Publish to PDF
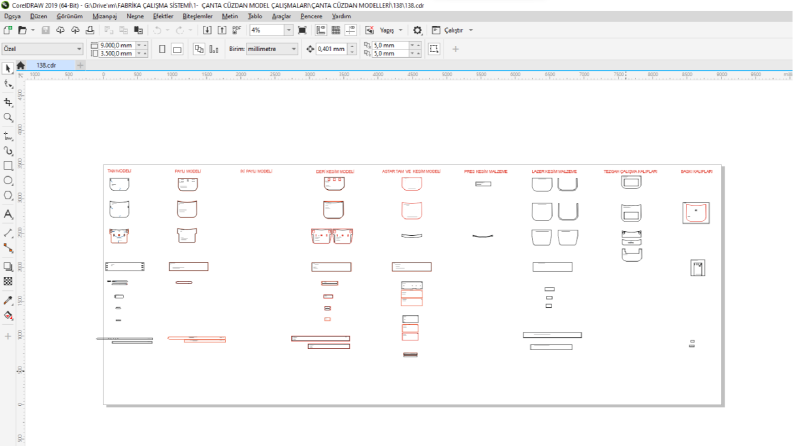Viewport: 793px width, 446px height. [237, 30]
